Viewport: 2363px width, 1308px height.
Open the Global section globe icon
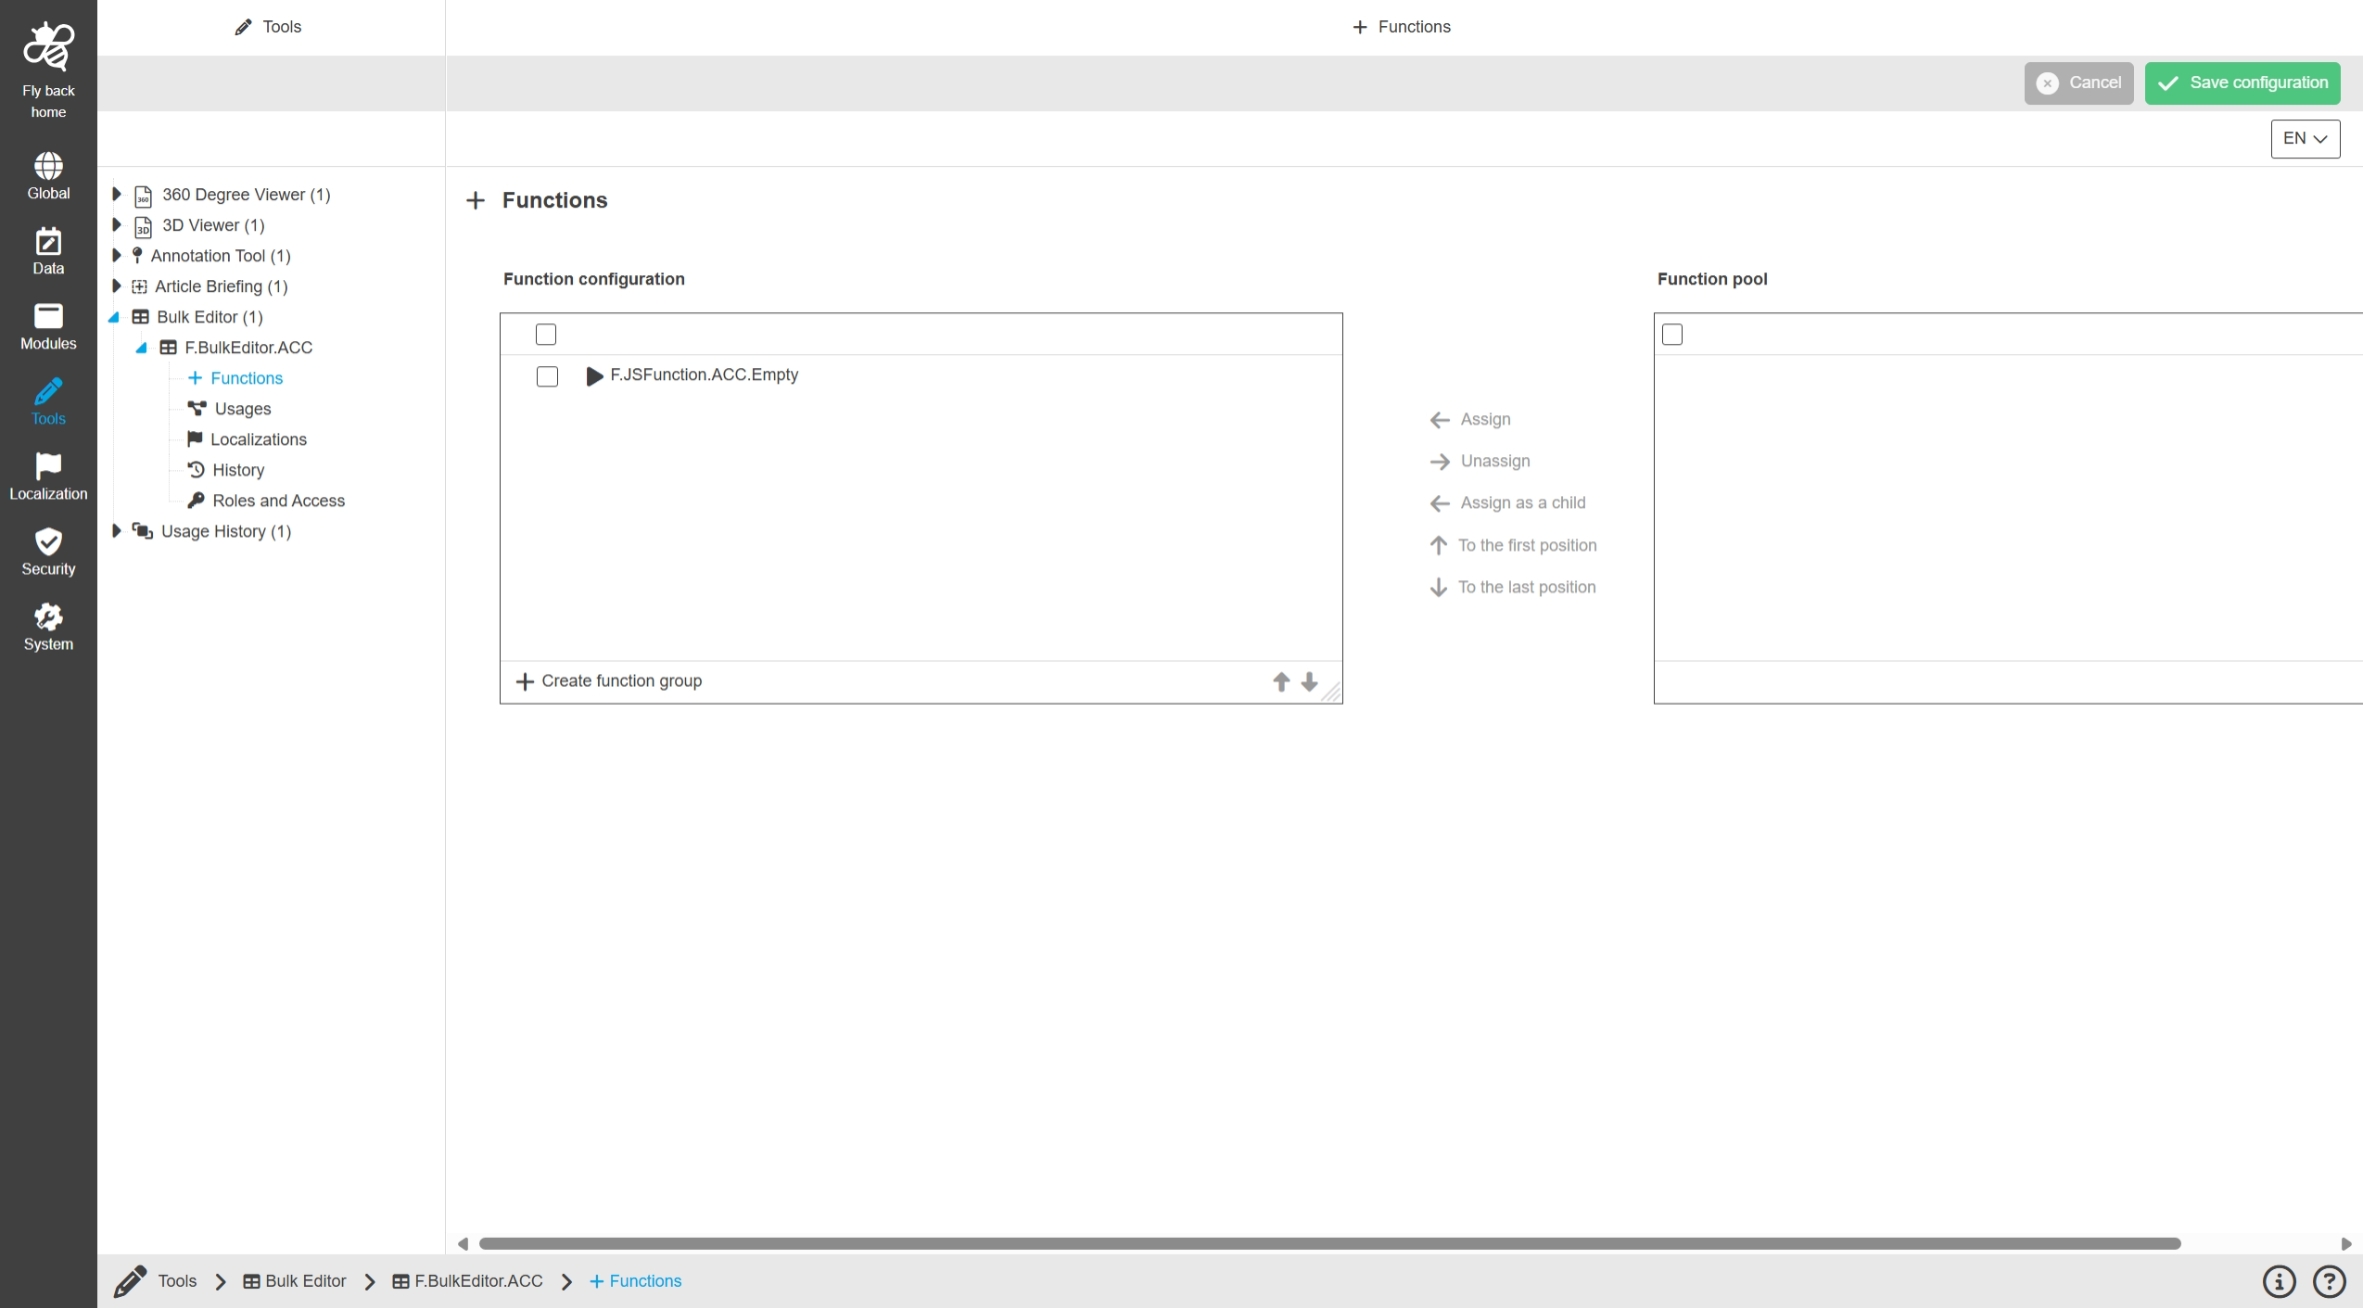(48, 166)
